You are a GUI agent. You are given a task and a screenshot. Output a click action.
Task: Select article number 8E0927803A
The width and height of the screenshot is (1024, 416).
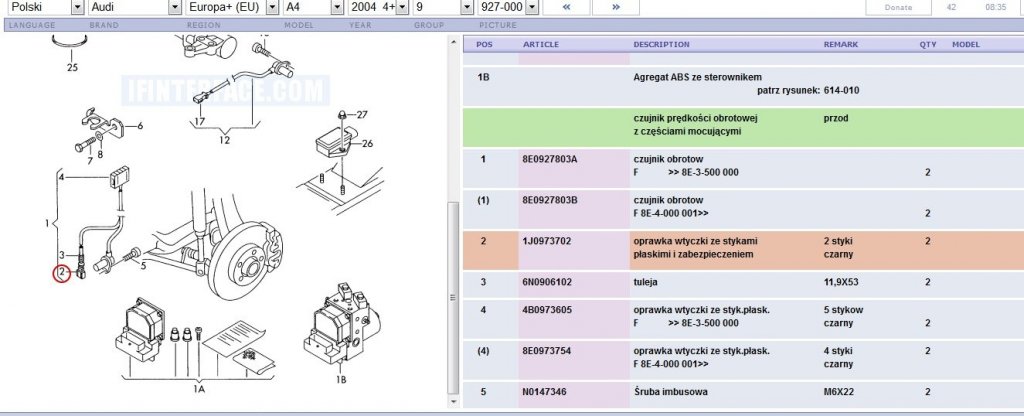coord(550,159)
